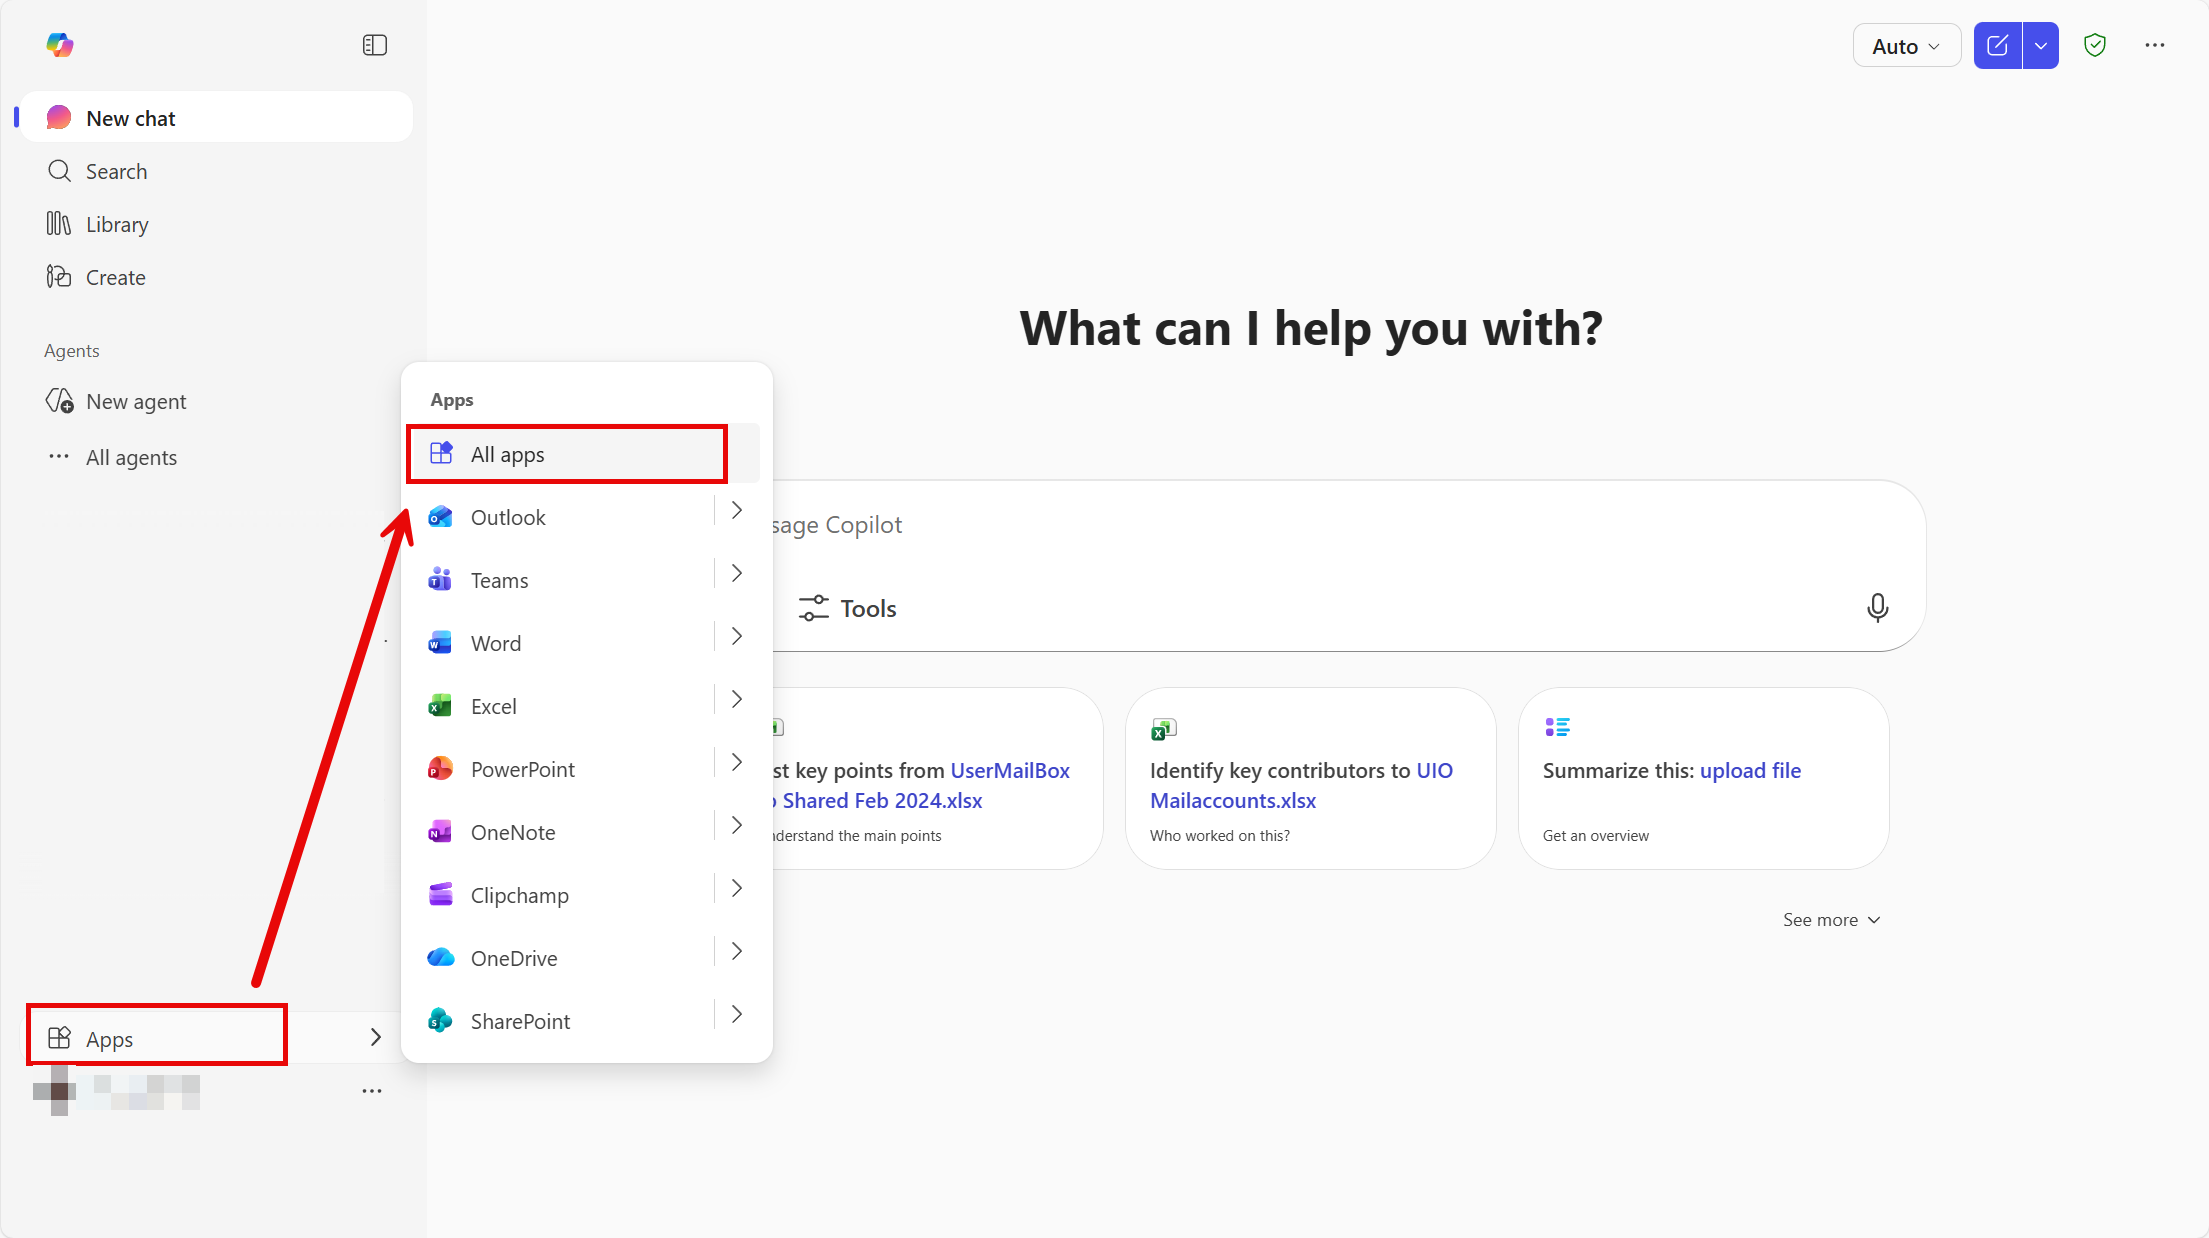
Task: Click the green shield protection icon
Action: (2095, 45)
